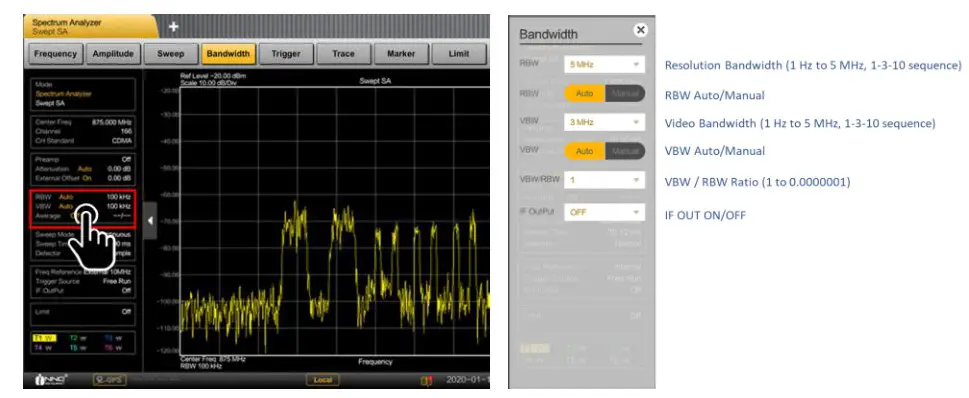Select trace T2 in trace legend

(78, 338)
